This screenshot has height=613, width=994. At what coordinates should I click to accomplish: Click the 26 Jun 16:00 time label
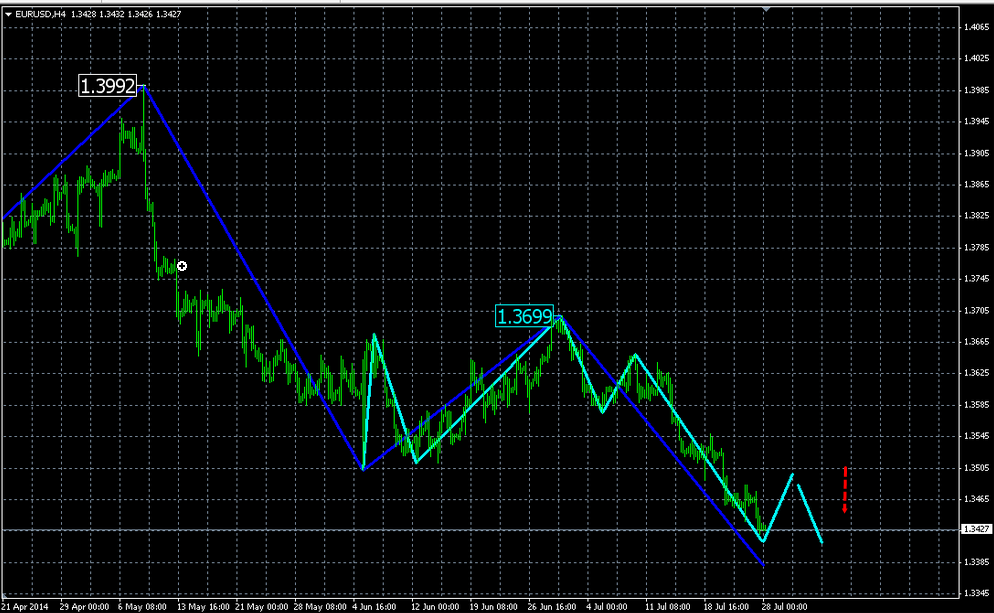(x=552, y=607)
